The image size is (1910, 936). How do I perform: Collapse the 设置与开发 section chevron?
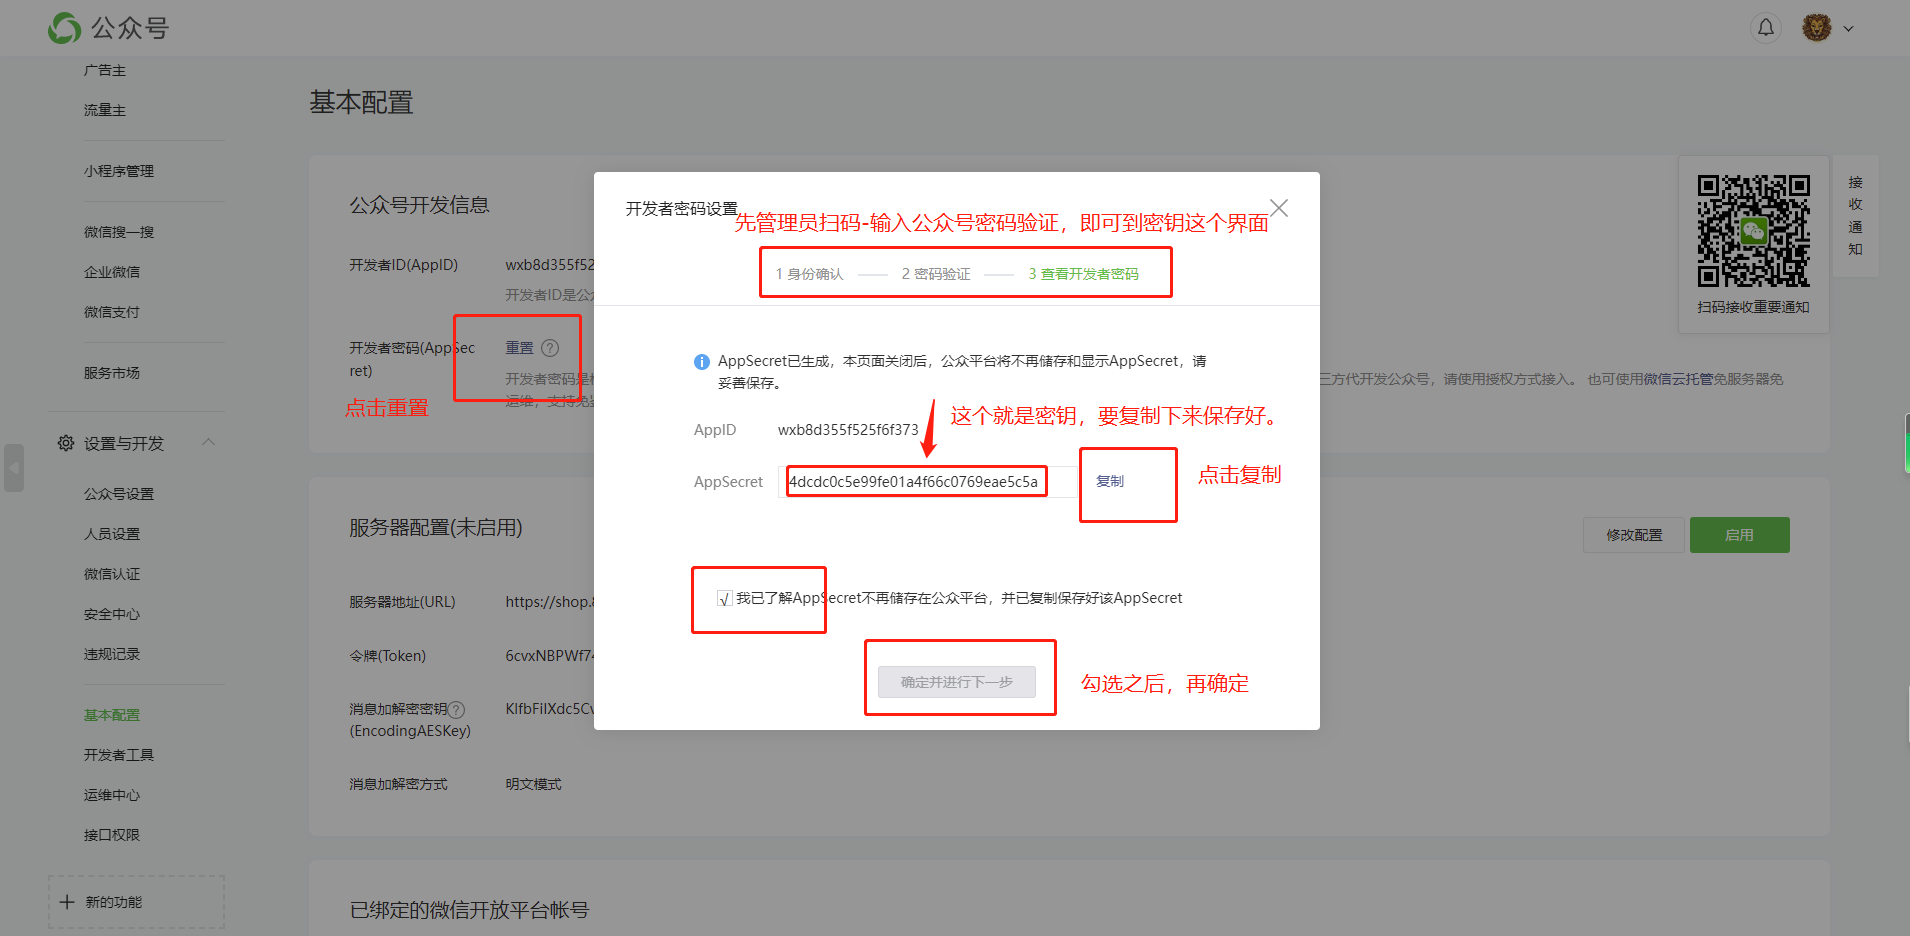[x=209, y=442]
